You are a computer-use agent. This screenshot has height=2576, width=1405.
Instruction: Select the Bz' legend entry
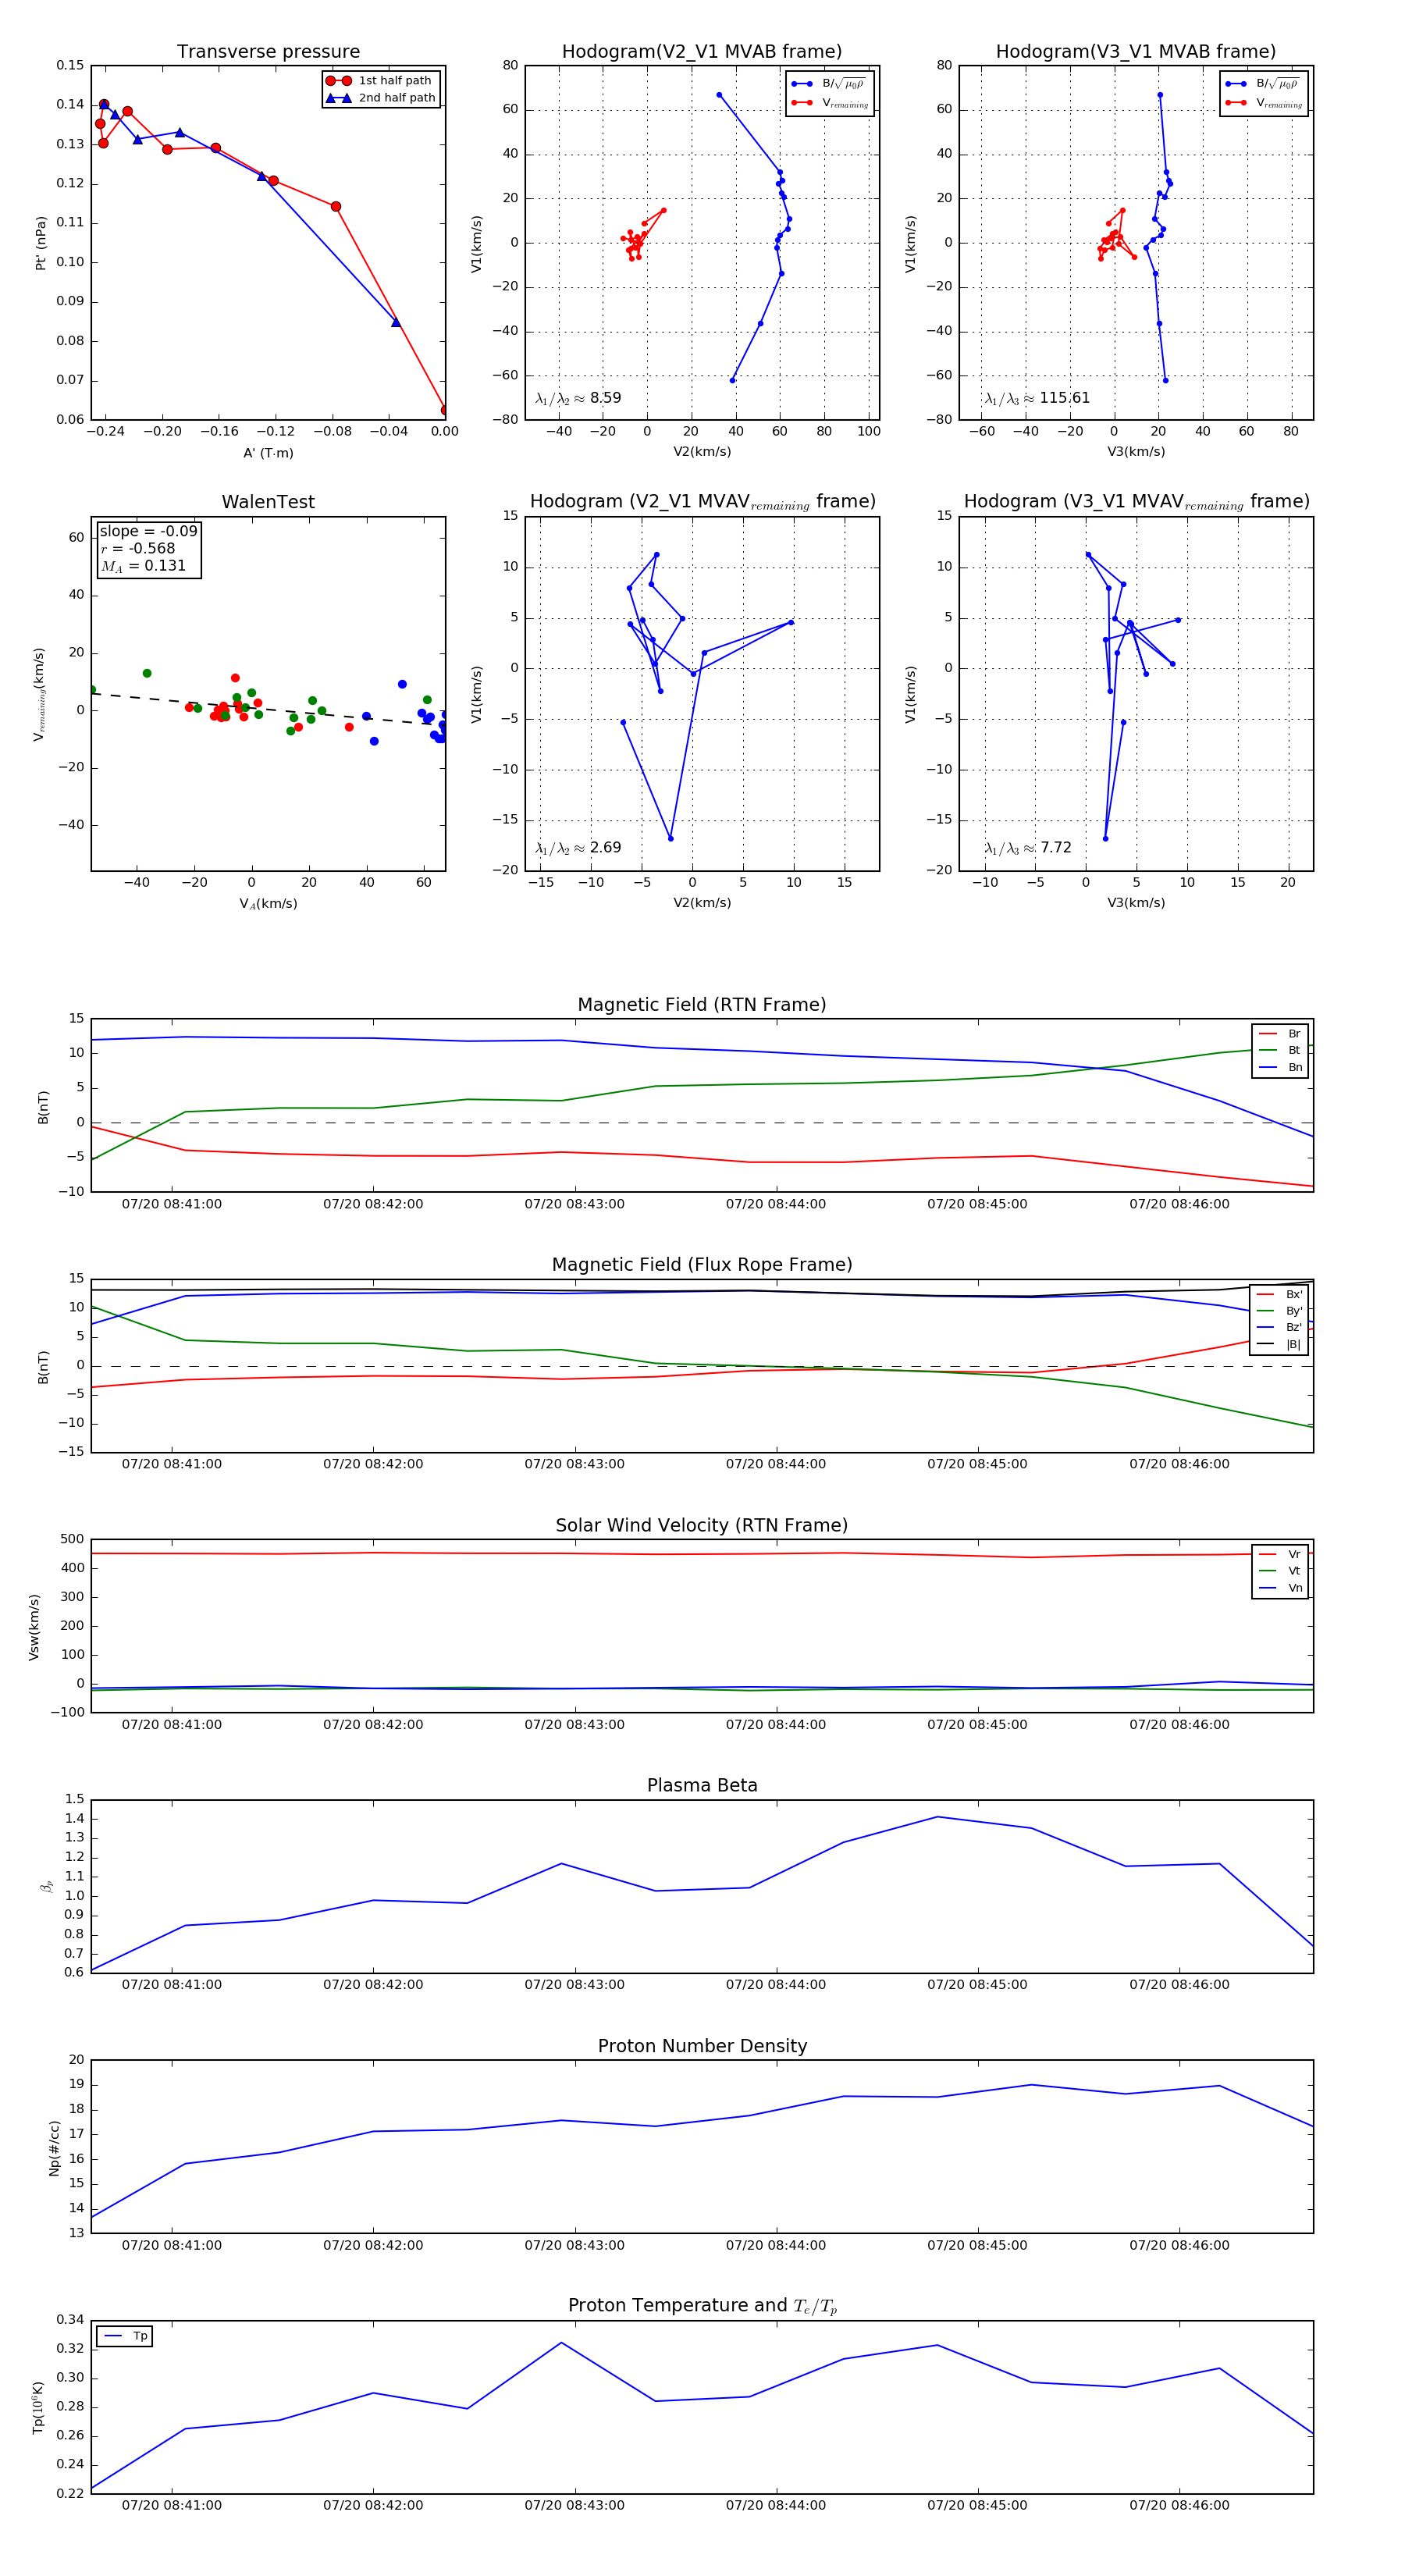[x=1279, y=1327]
